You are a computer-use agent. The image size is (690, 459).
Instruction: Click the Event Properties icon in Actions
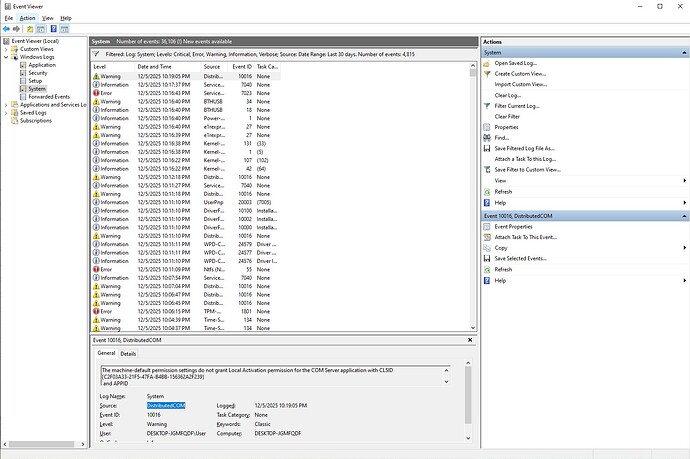coord(487,226)
